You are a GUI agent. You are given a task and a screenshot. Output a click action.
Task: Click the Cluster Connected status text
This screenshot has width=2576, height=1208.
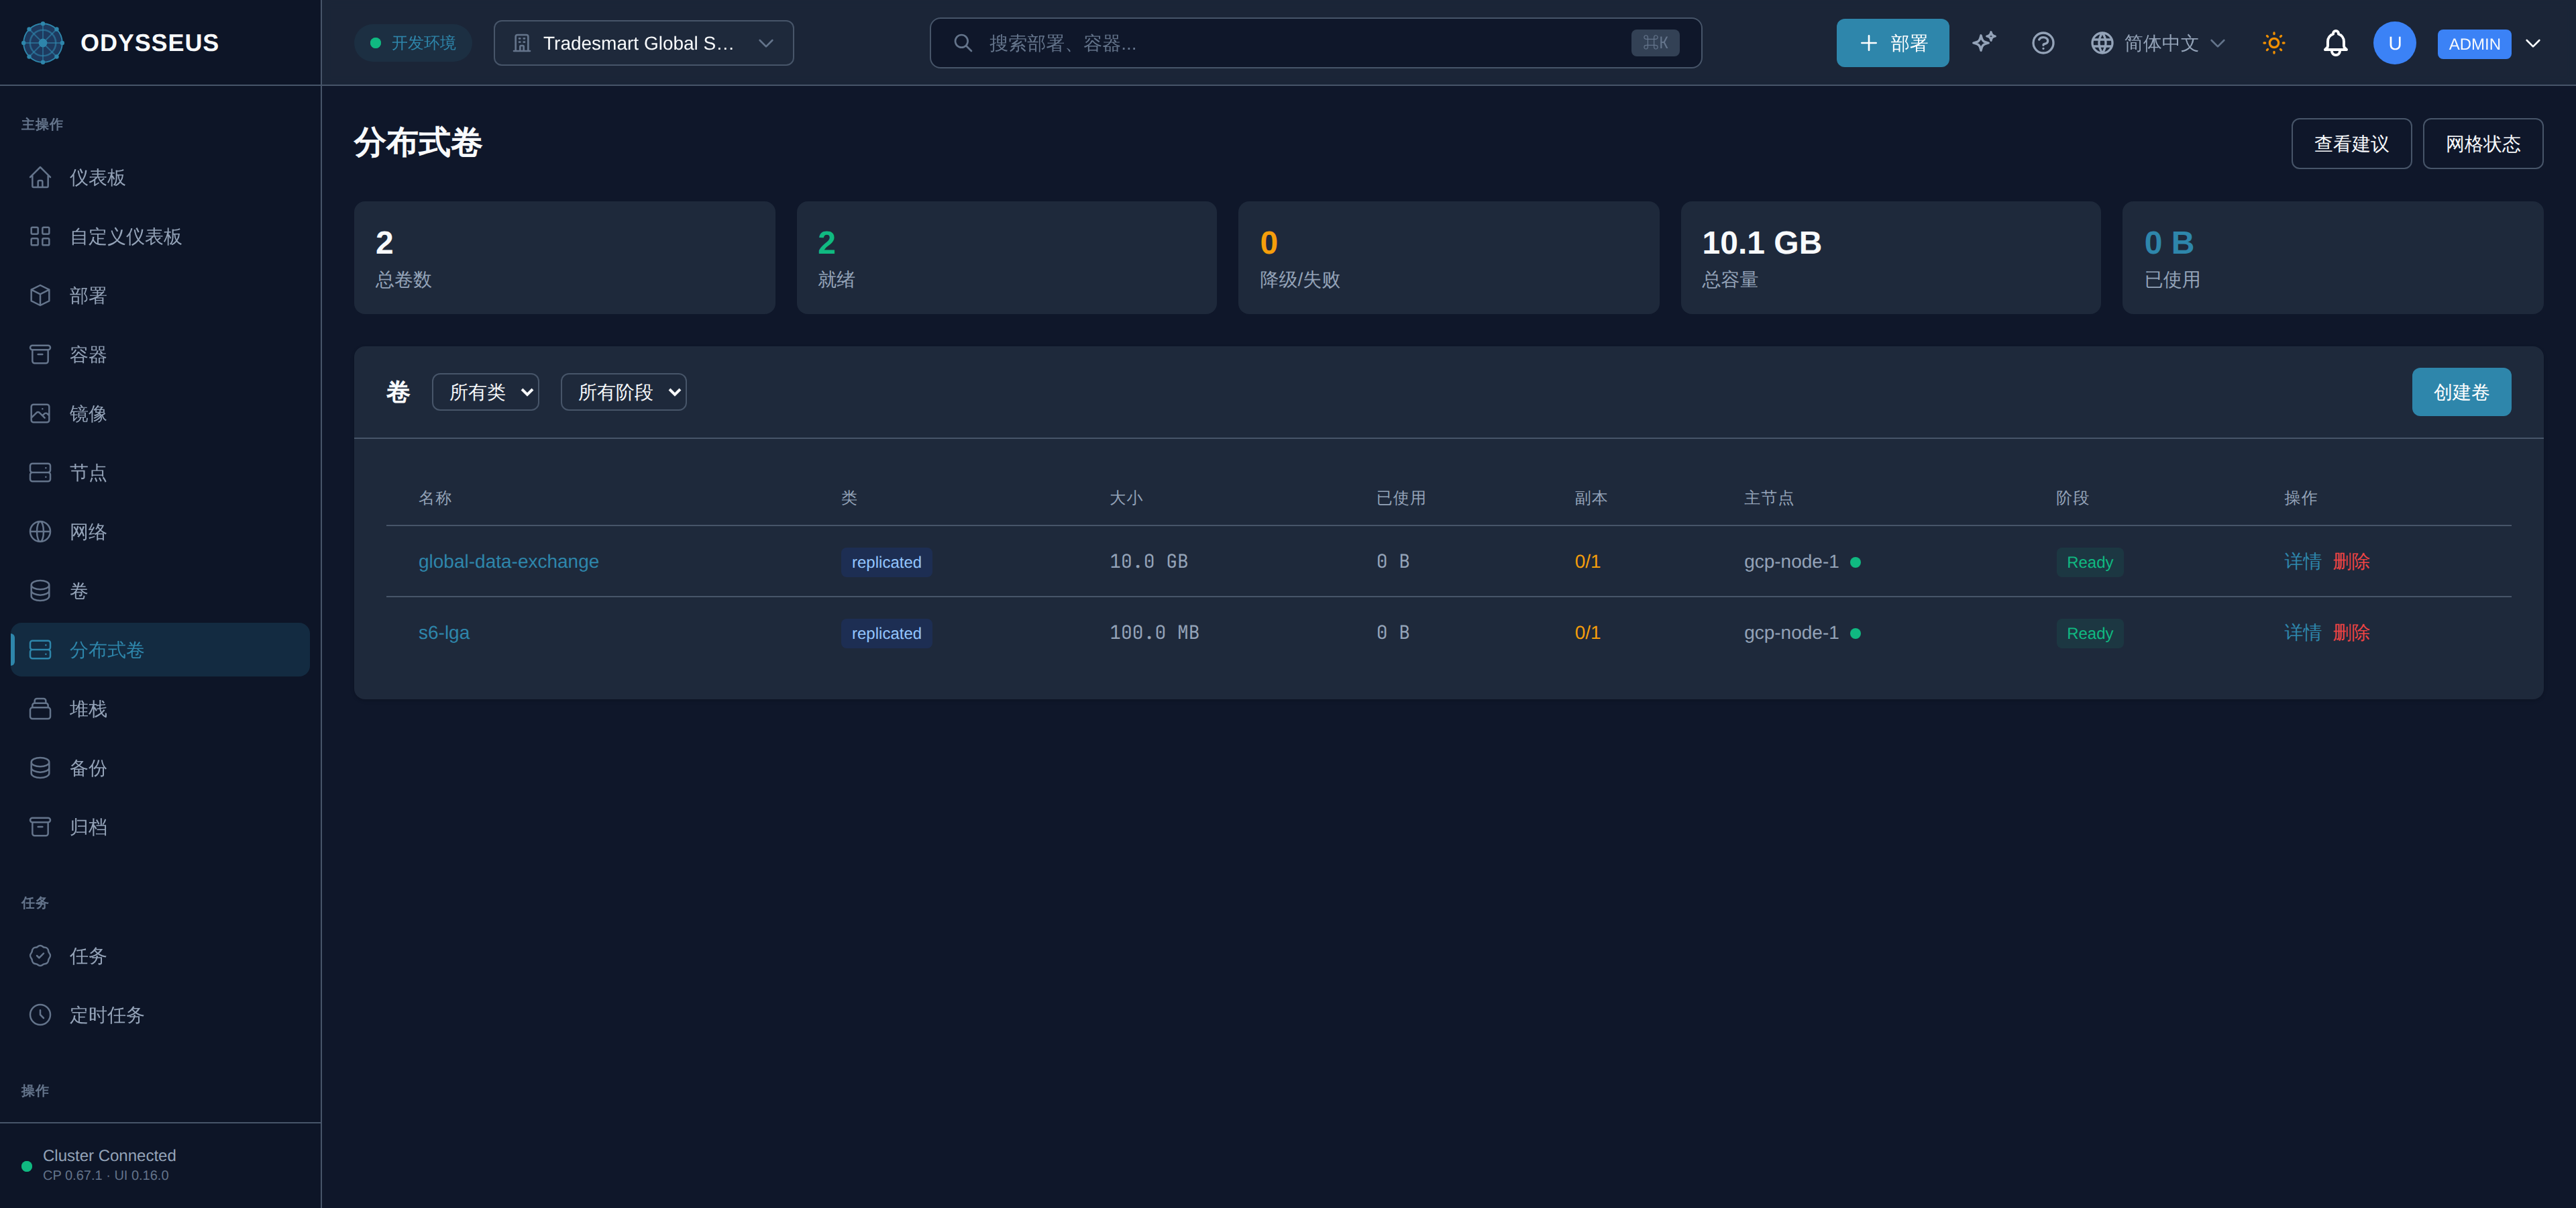point(109,1155)
